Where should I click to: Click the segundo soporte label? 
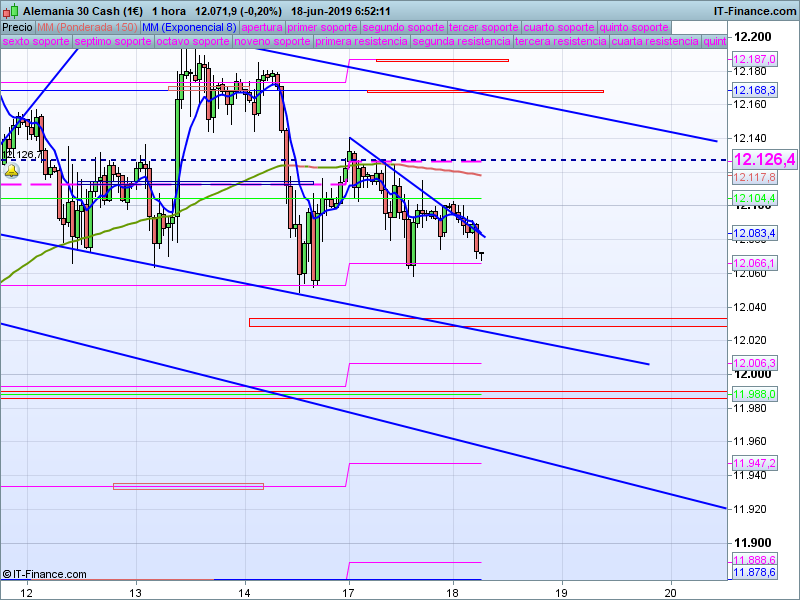pyautogui.click(x=402, y=27)
